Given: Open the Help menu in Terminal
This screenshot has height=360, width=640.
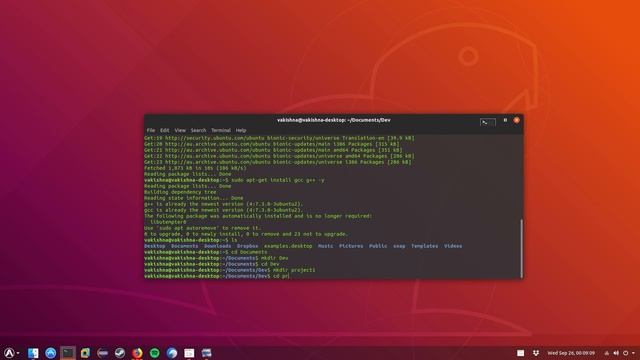Looking at the screenshot, I should coord(241,130).
